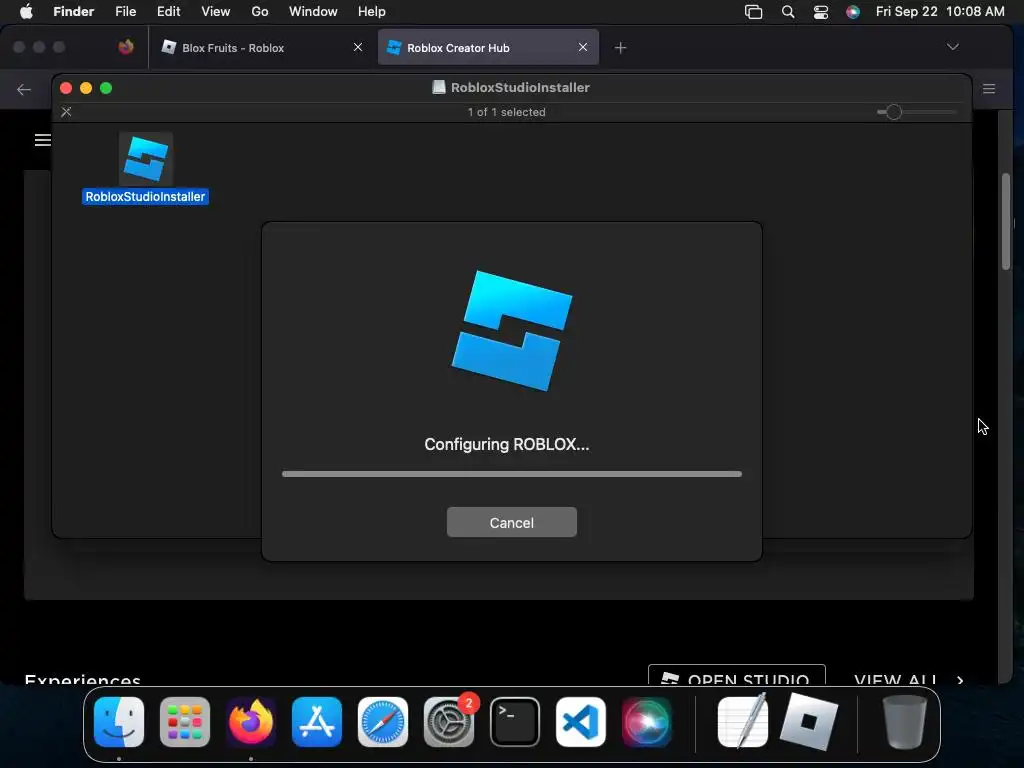Click OPEN STUDIO on Creator Hub
The image size is (1024, 768).
pyautogui.click(x=737, y=675)
